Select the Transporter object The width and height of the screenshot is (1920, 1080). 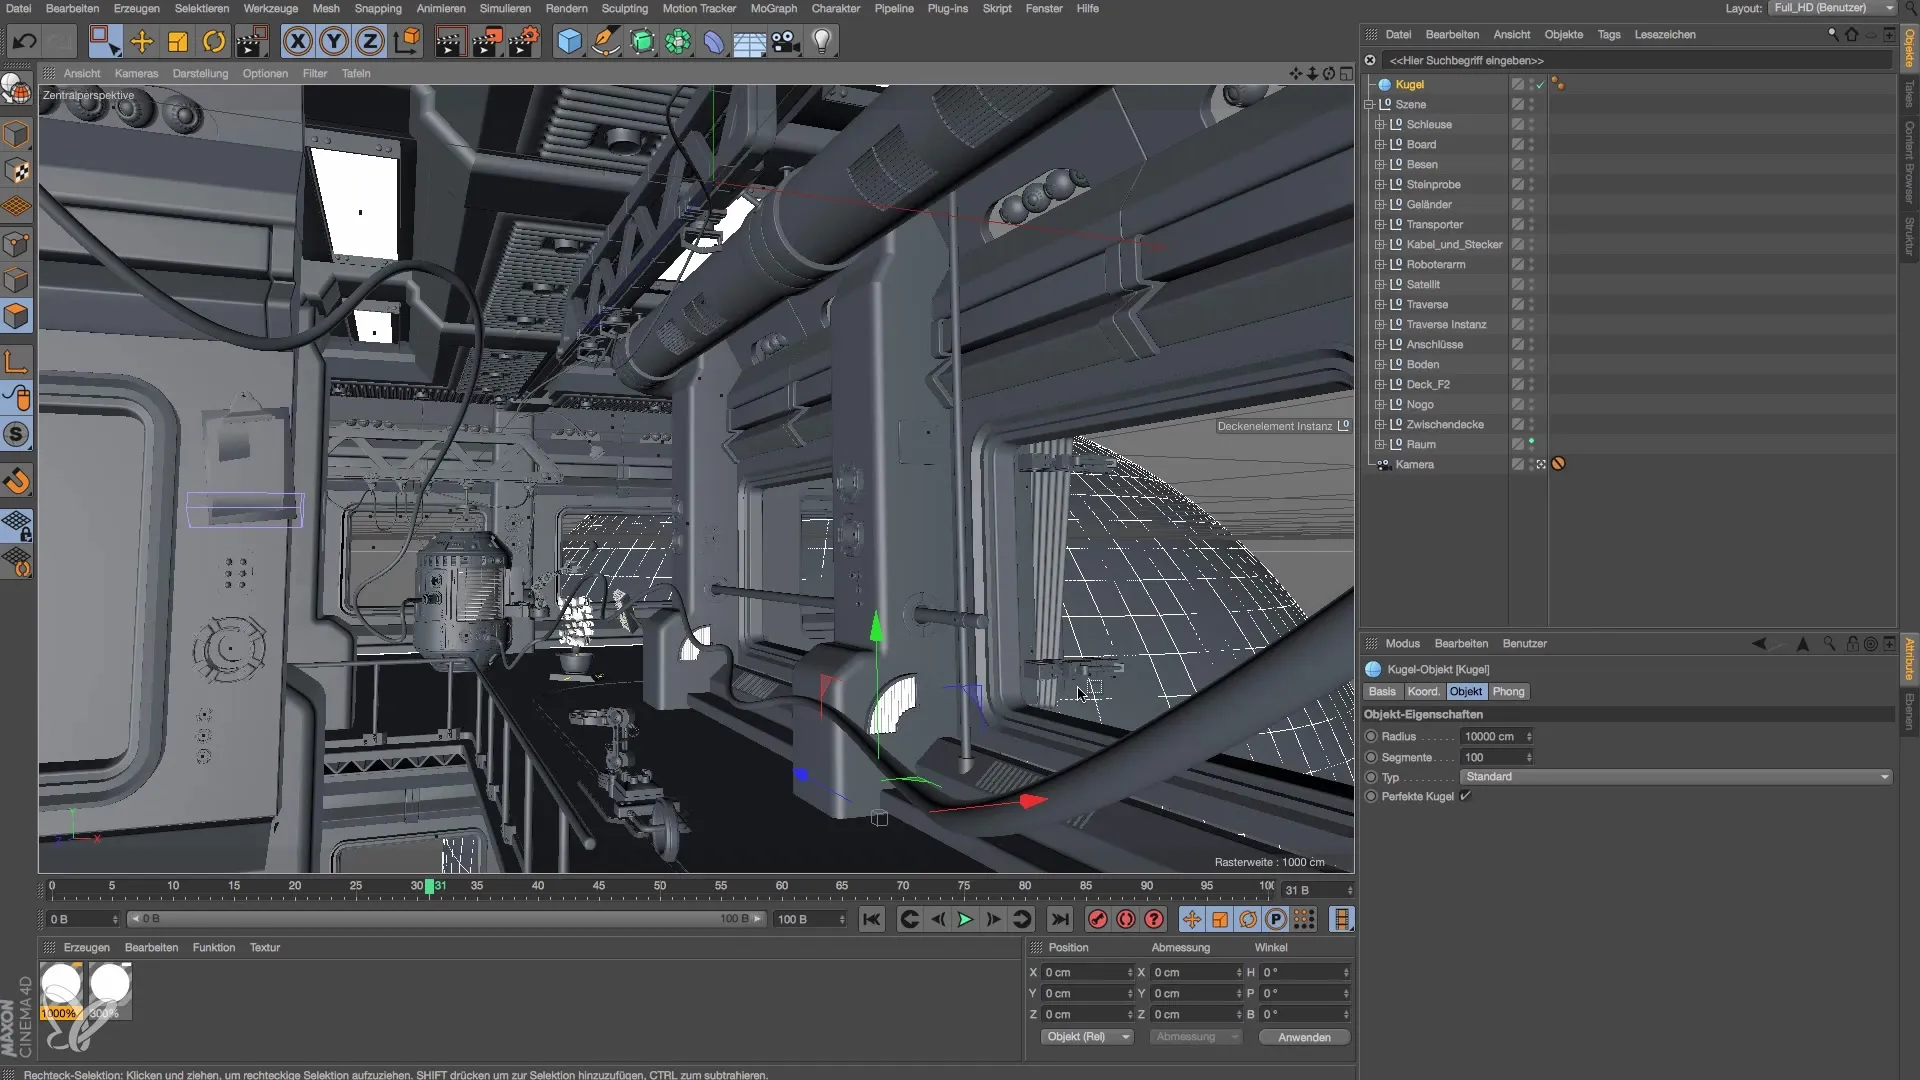pyautogui.click(x=1434, y=224)
